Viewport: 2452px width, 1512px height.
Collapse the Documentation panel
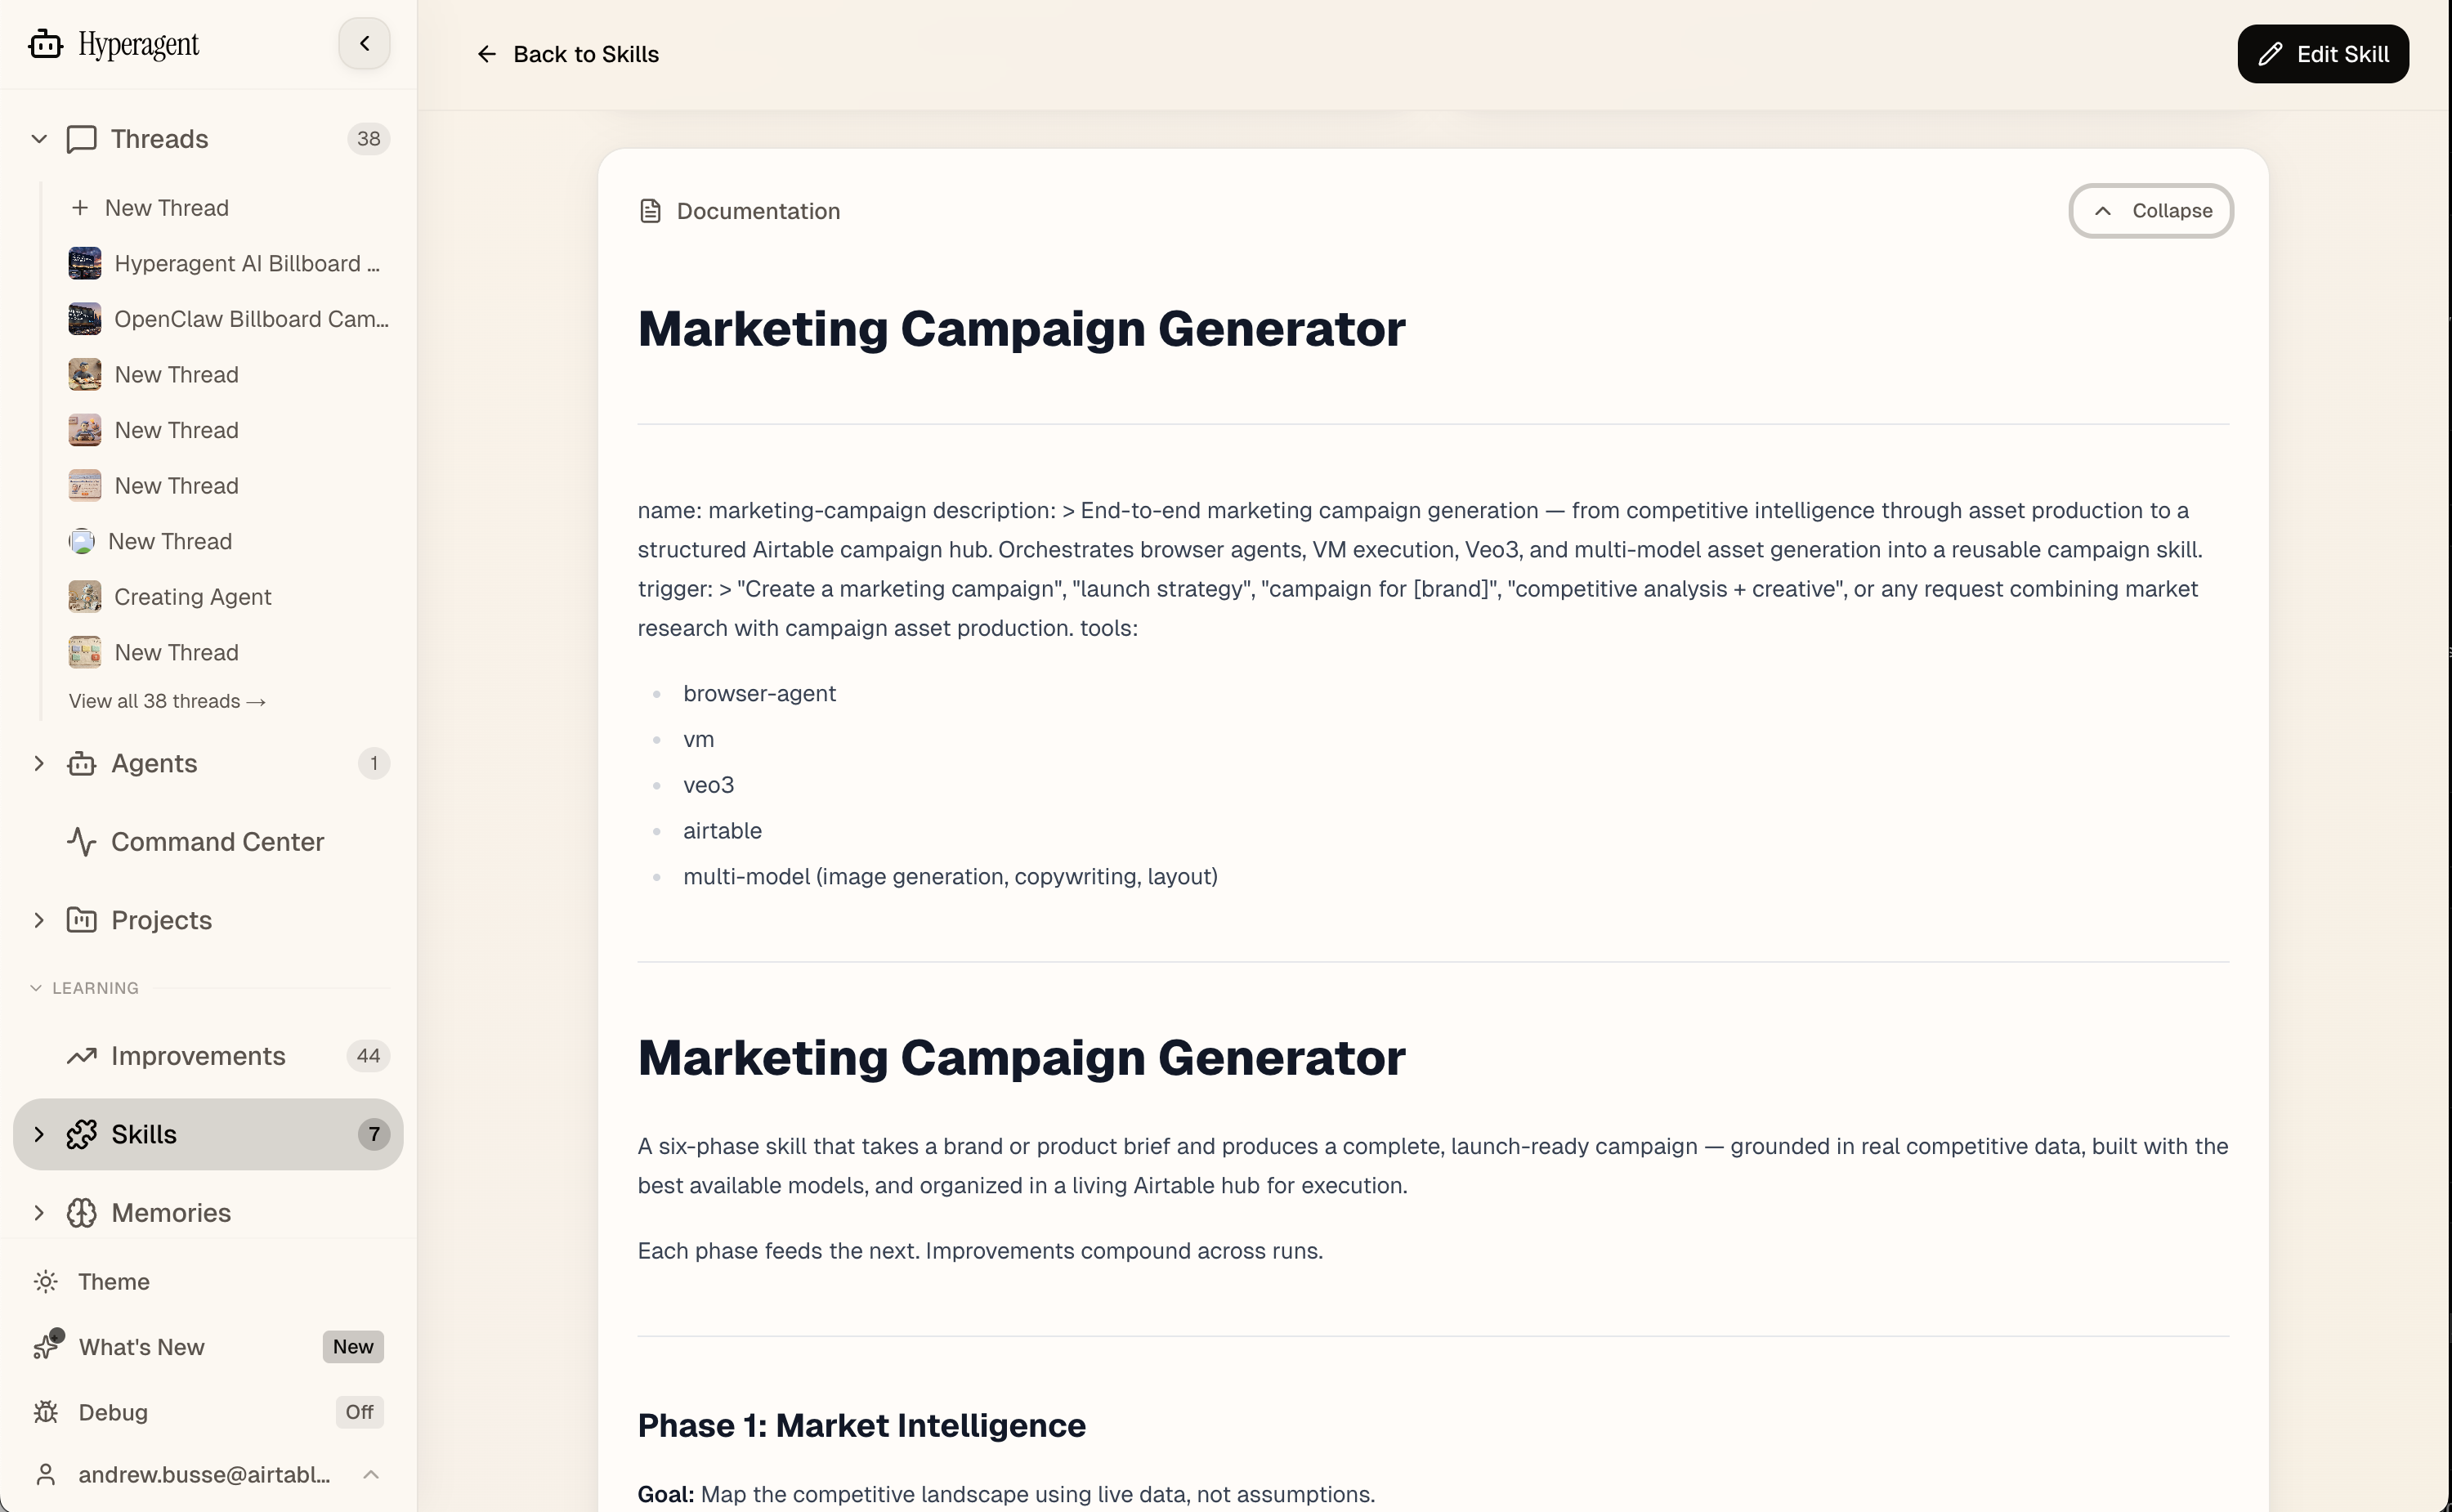coord(2150,211)
